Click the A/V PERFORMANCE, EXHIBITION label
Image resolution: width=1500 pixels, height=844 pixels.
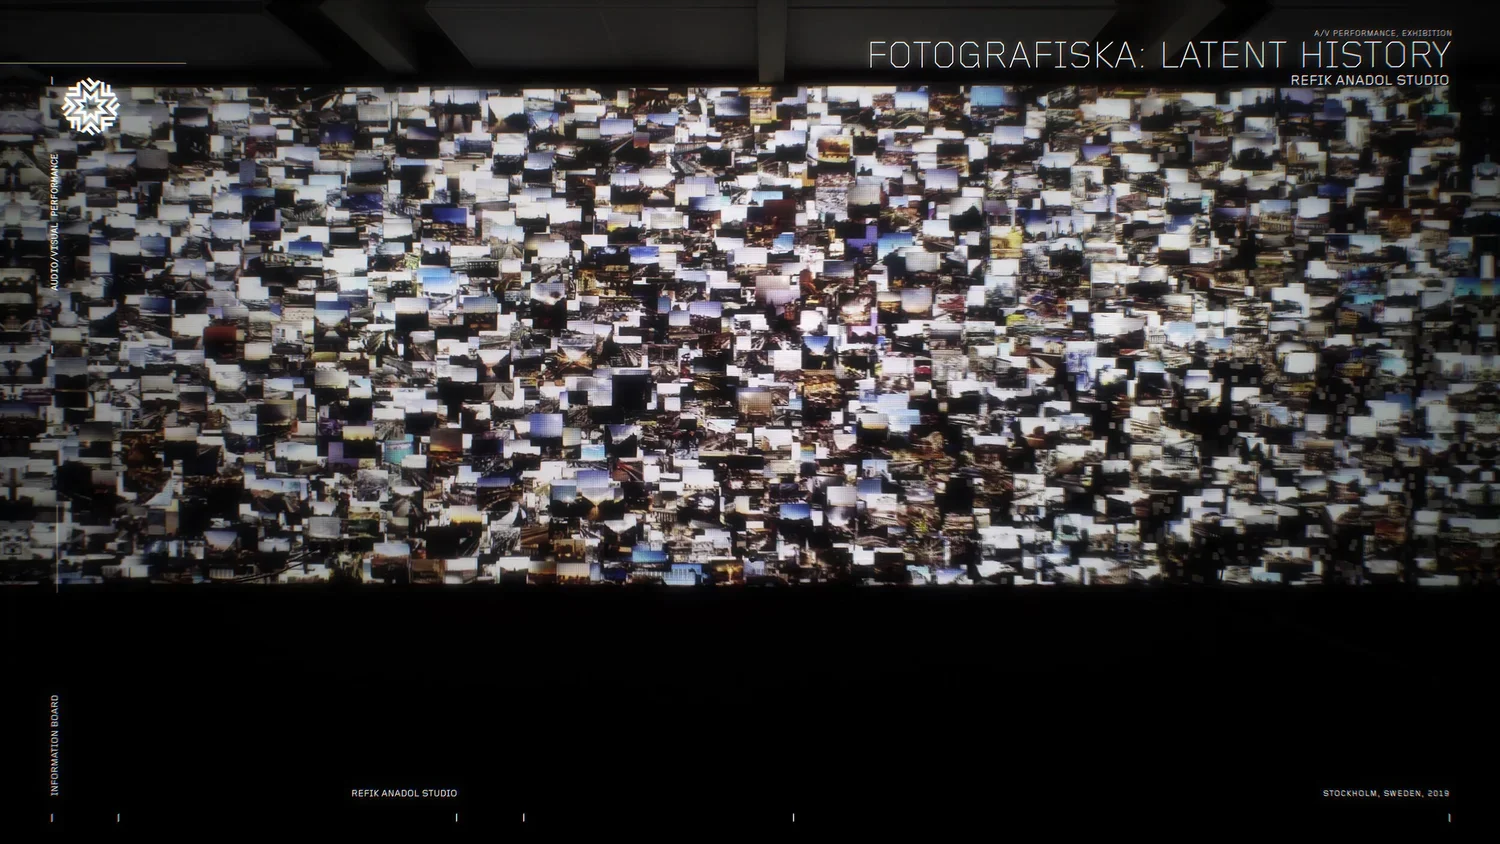pyautogui.click(x=1383, y=33)
